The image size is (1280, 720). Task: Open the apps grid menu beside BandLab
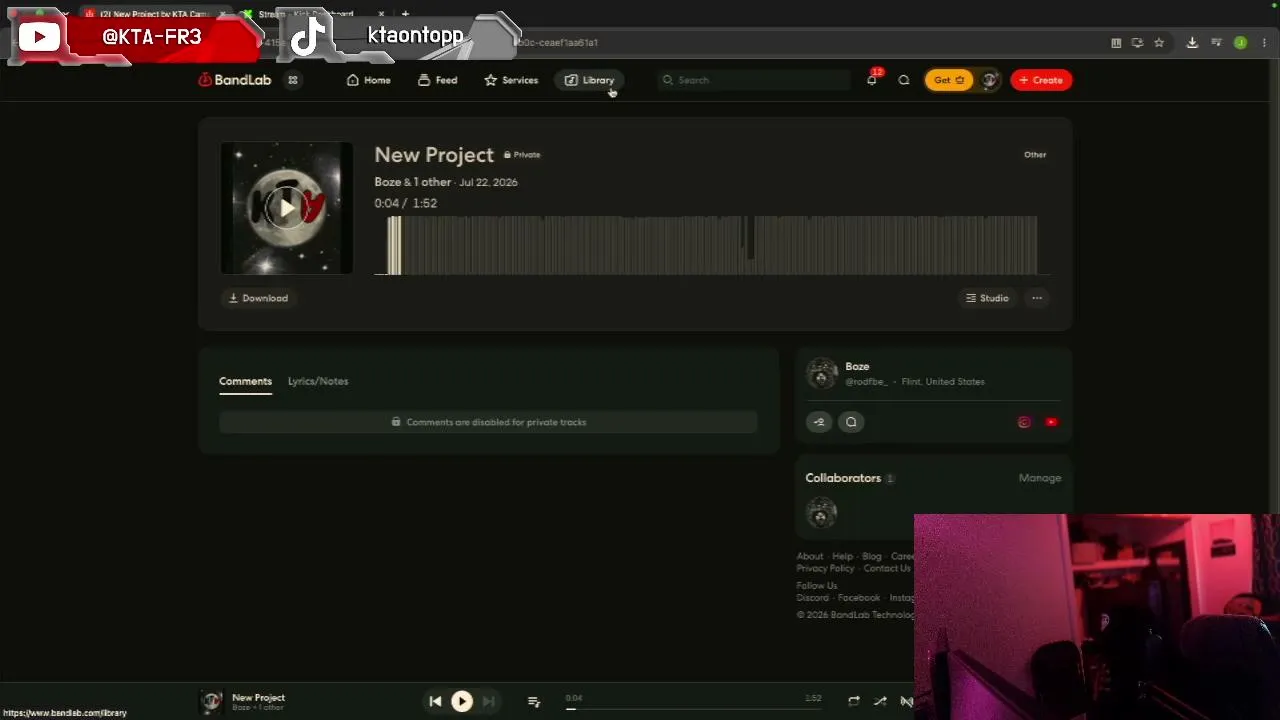pyautogui.click(x=293, y=80)
